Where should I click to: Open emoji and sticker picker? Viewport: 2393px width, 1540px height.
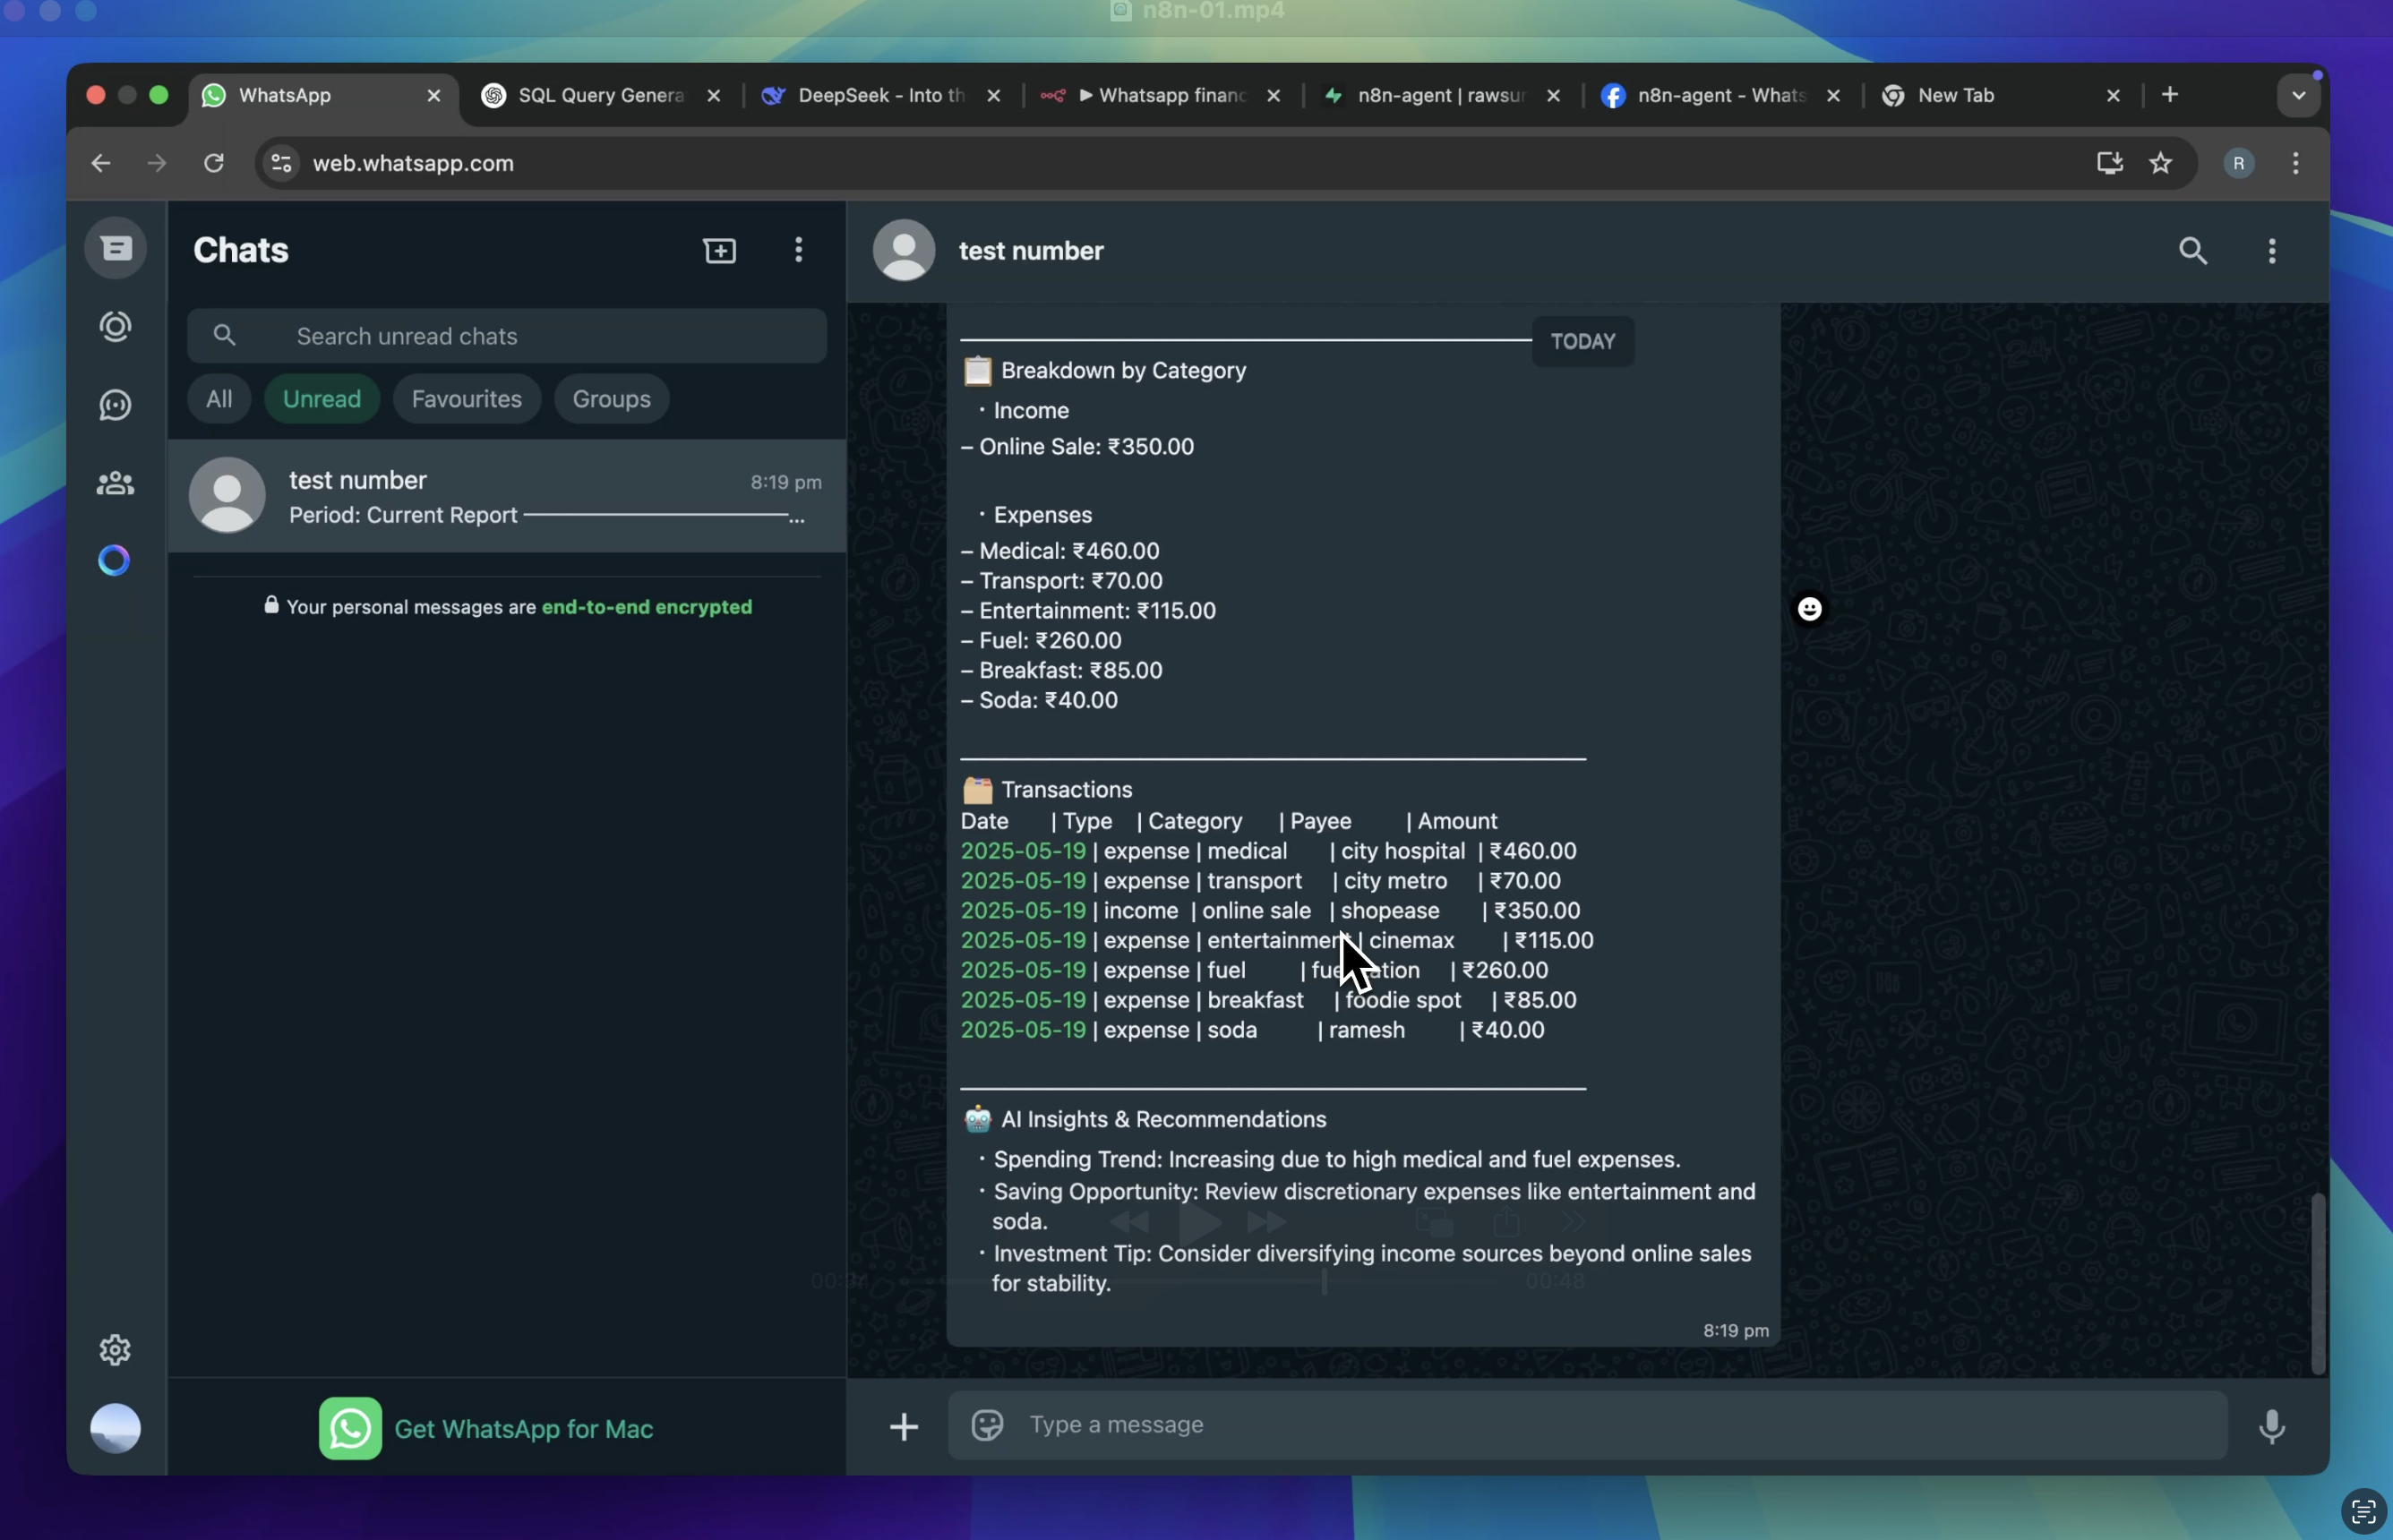click(987, 1424)
